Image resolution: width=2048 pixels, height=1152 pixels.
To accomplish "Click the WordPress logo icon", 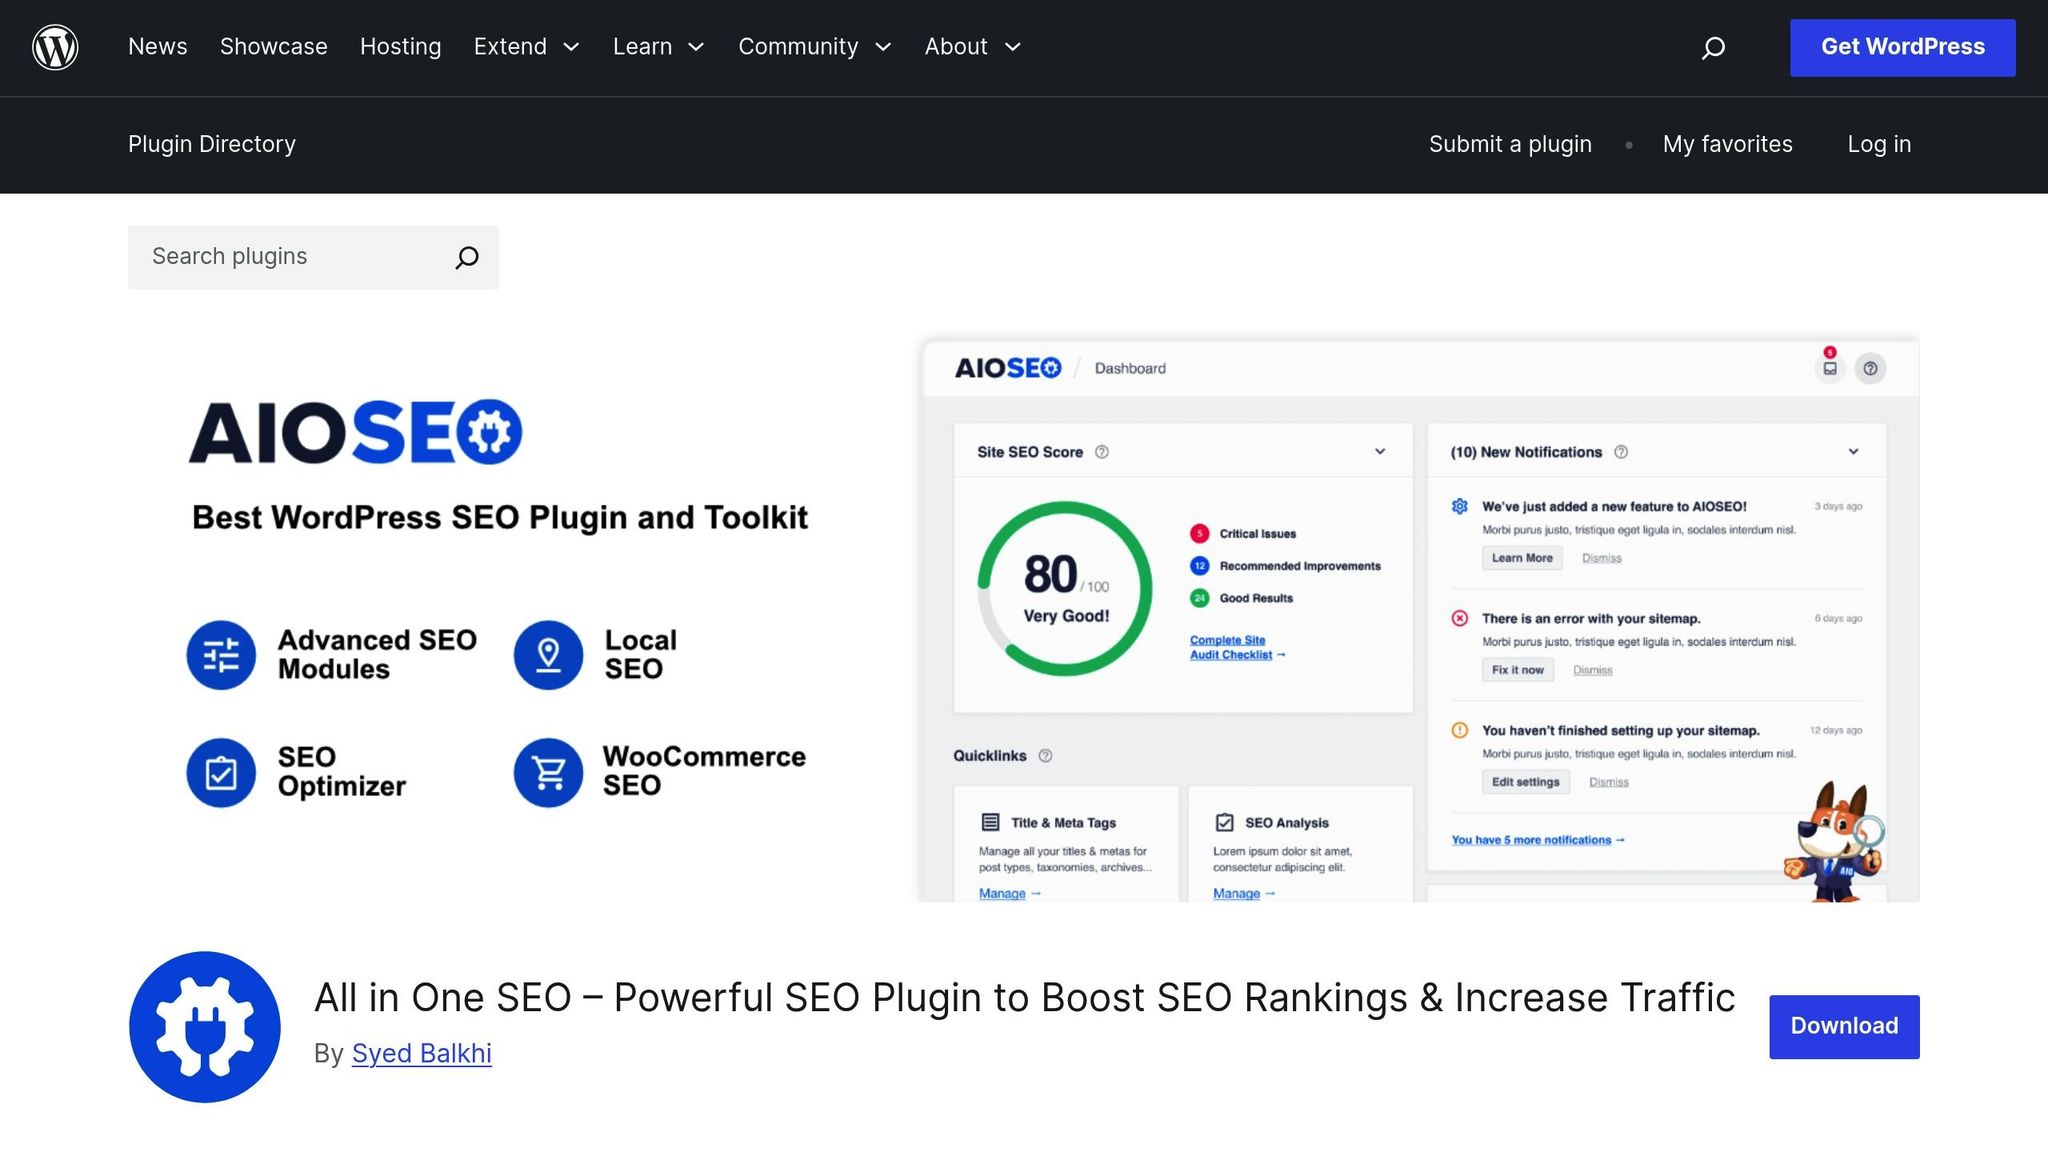I will (x=55, y=47).
